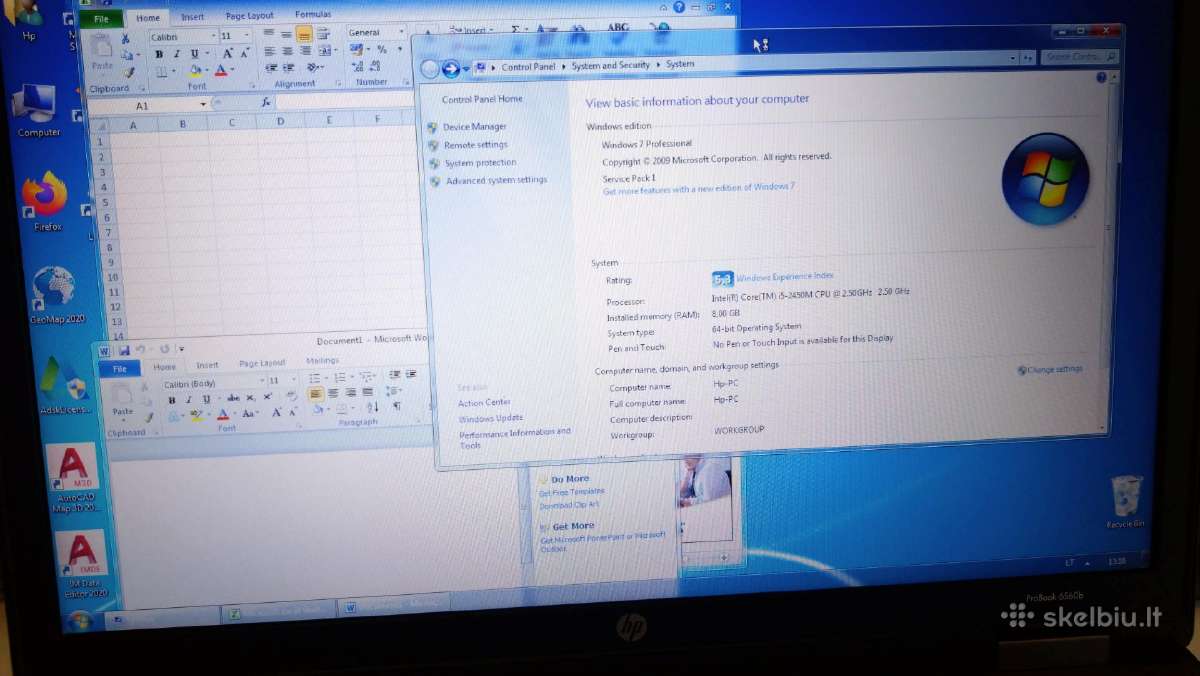Click Control Panel Home link
The height and width of the screenshot is (676, 1200).
pos(482,99)
